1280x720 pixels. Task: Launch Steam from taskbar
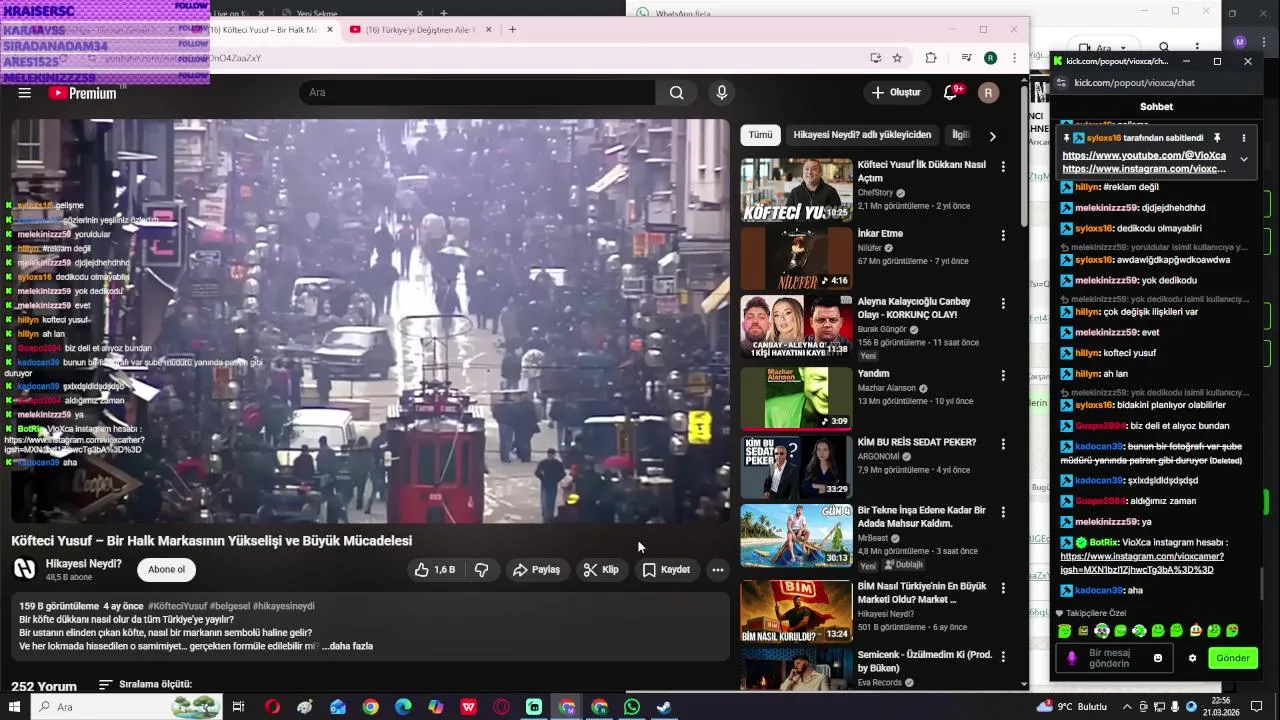664,707
